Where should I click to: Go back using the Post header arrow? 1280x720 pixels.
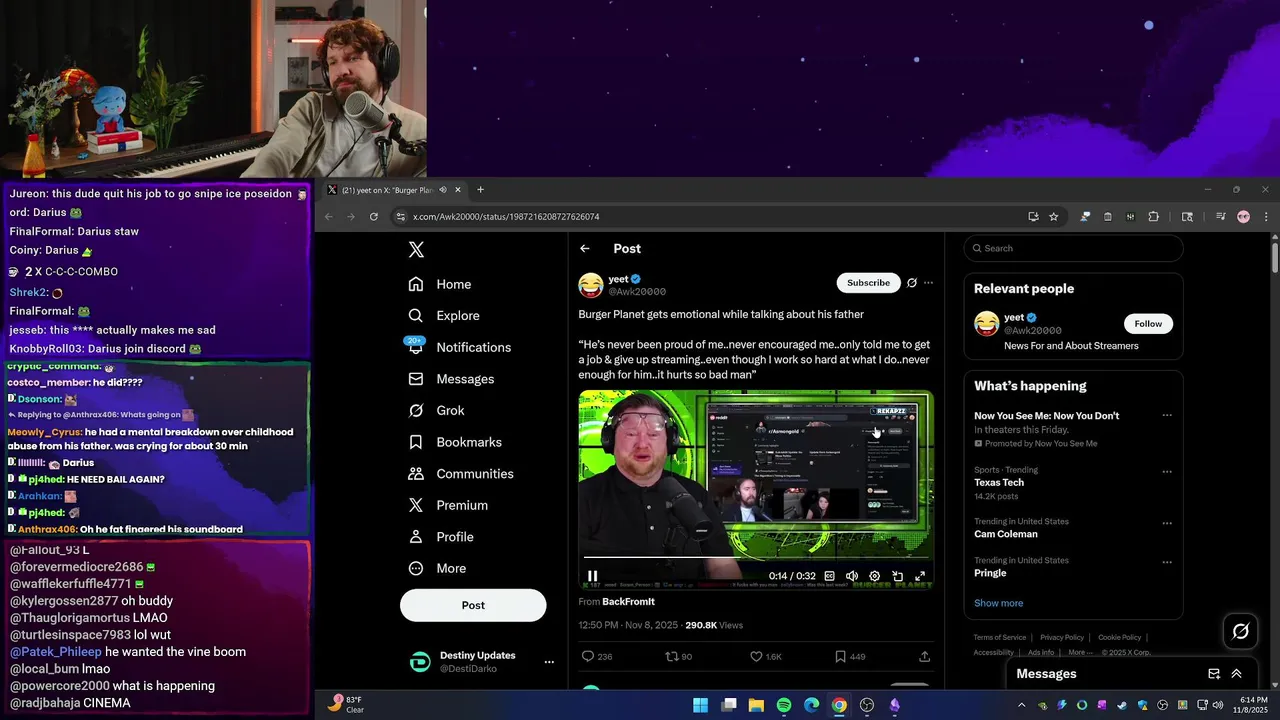tap(585, 249)
